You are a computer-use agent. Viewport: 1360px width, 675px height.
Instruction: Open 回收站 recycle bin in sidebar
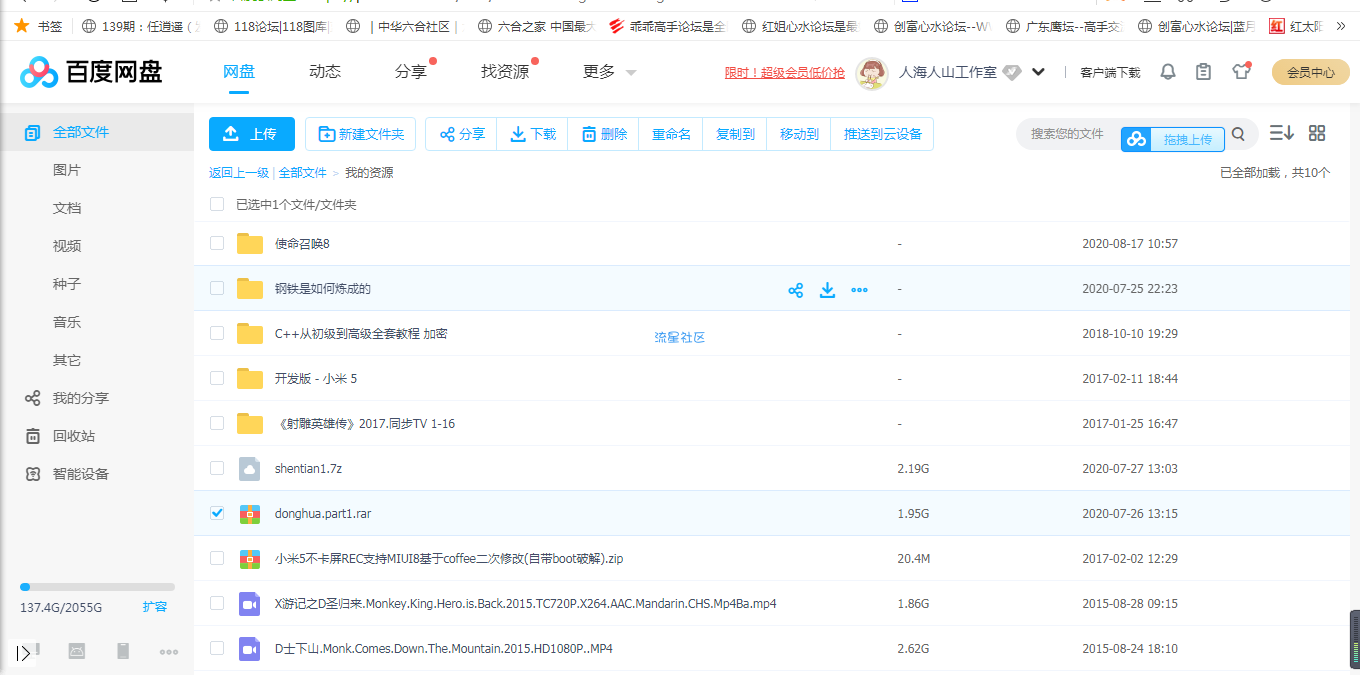(74, 436)
